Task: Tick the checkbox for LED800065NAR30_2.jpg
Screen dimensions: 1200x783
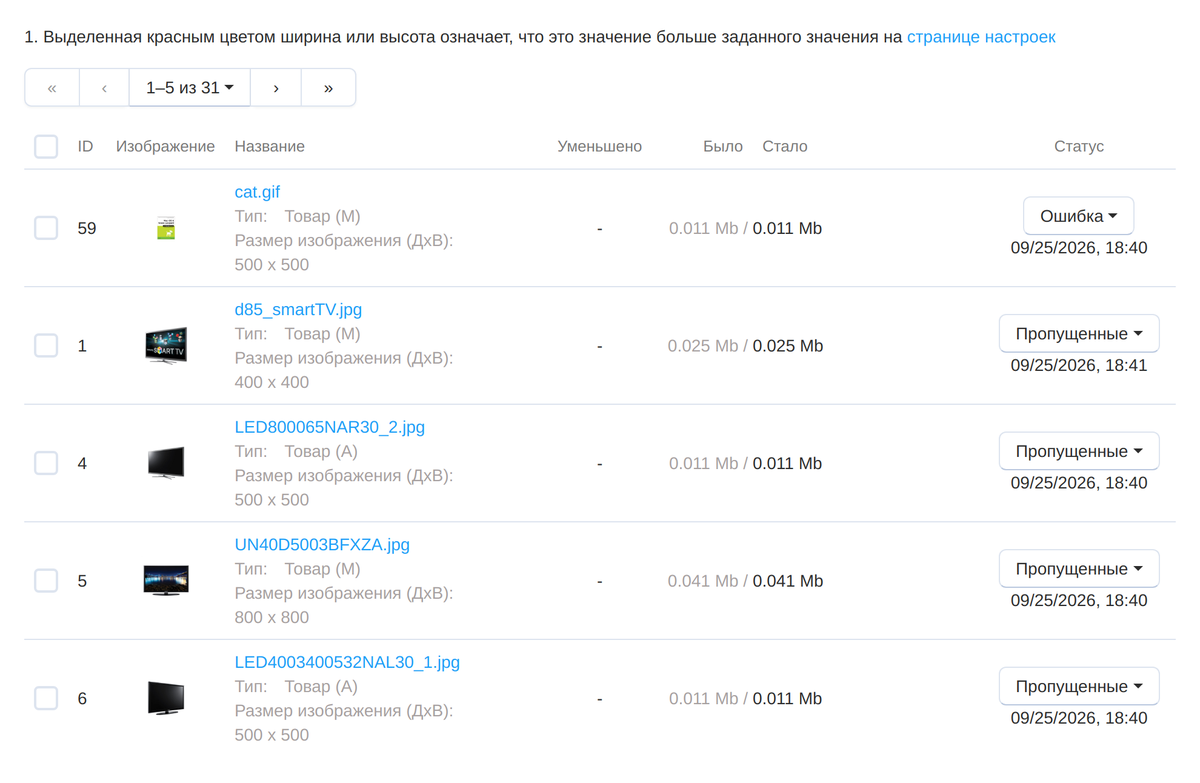Action: point(46,463)
